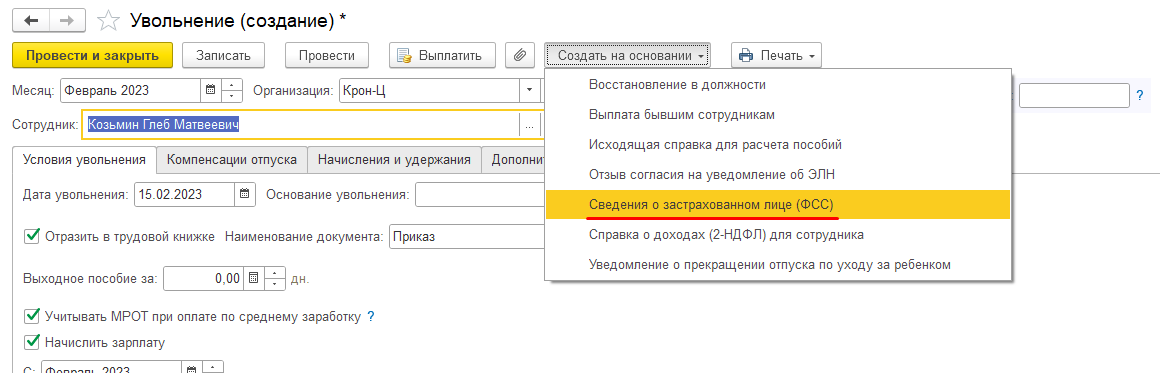Choose Восстановление в должности

(x=778, y=84)
